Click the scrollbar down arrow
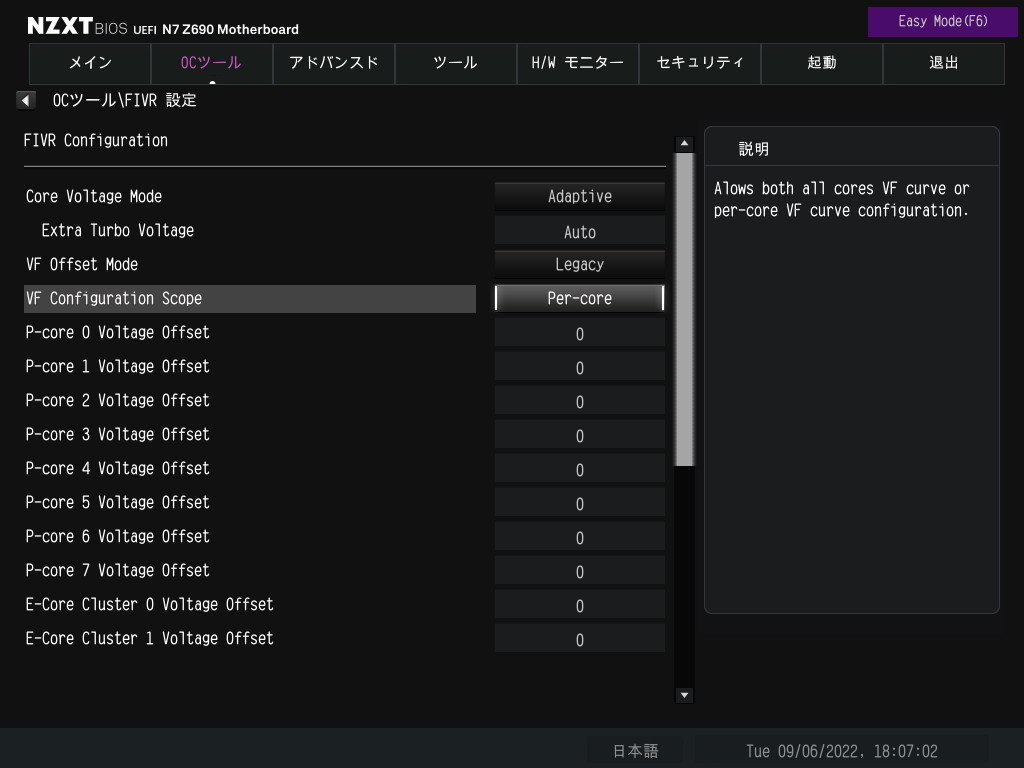Viewport: 1024px width, 768px height. [684, 695]
